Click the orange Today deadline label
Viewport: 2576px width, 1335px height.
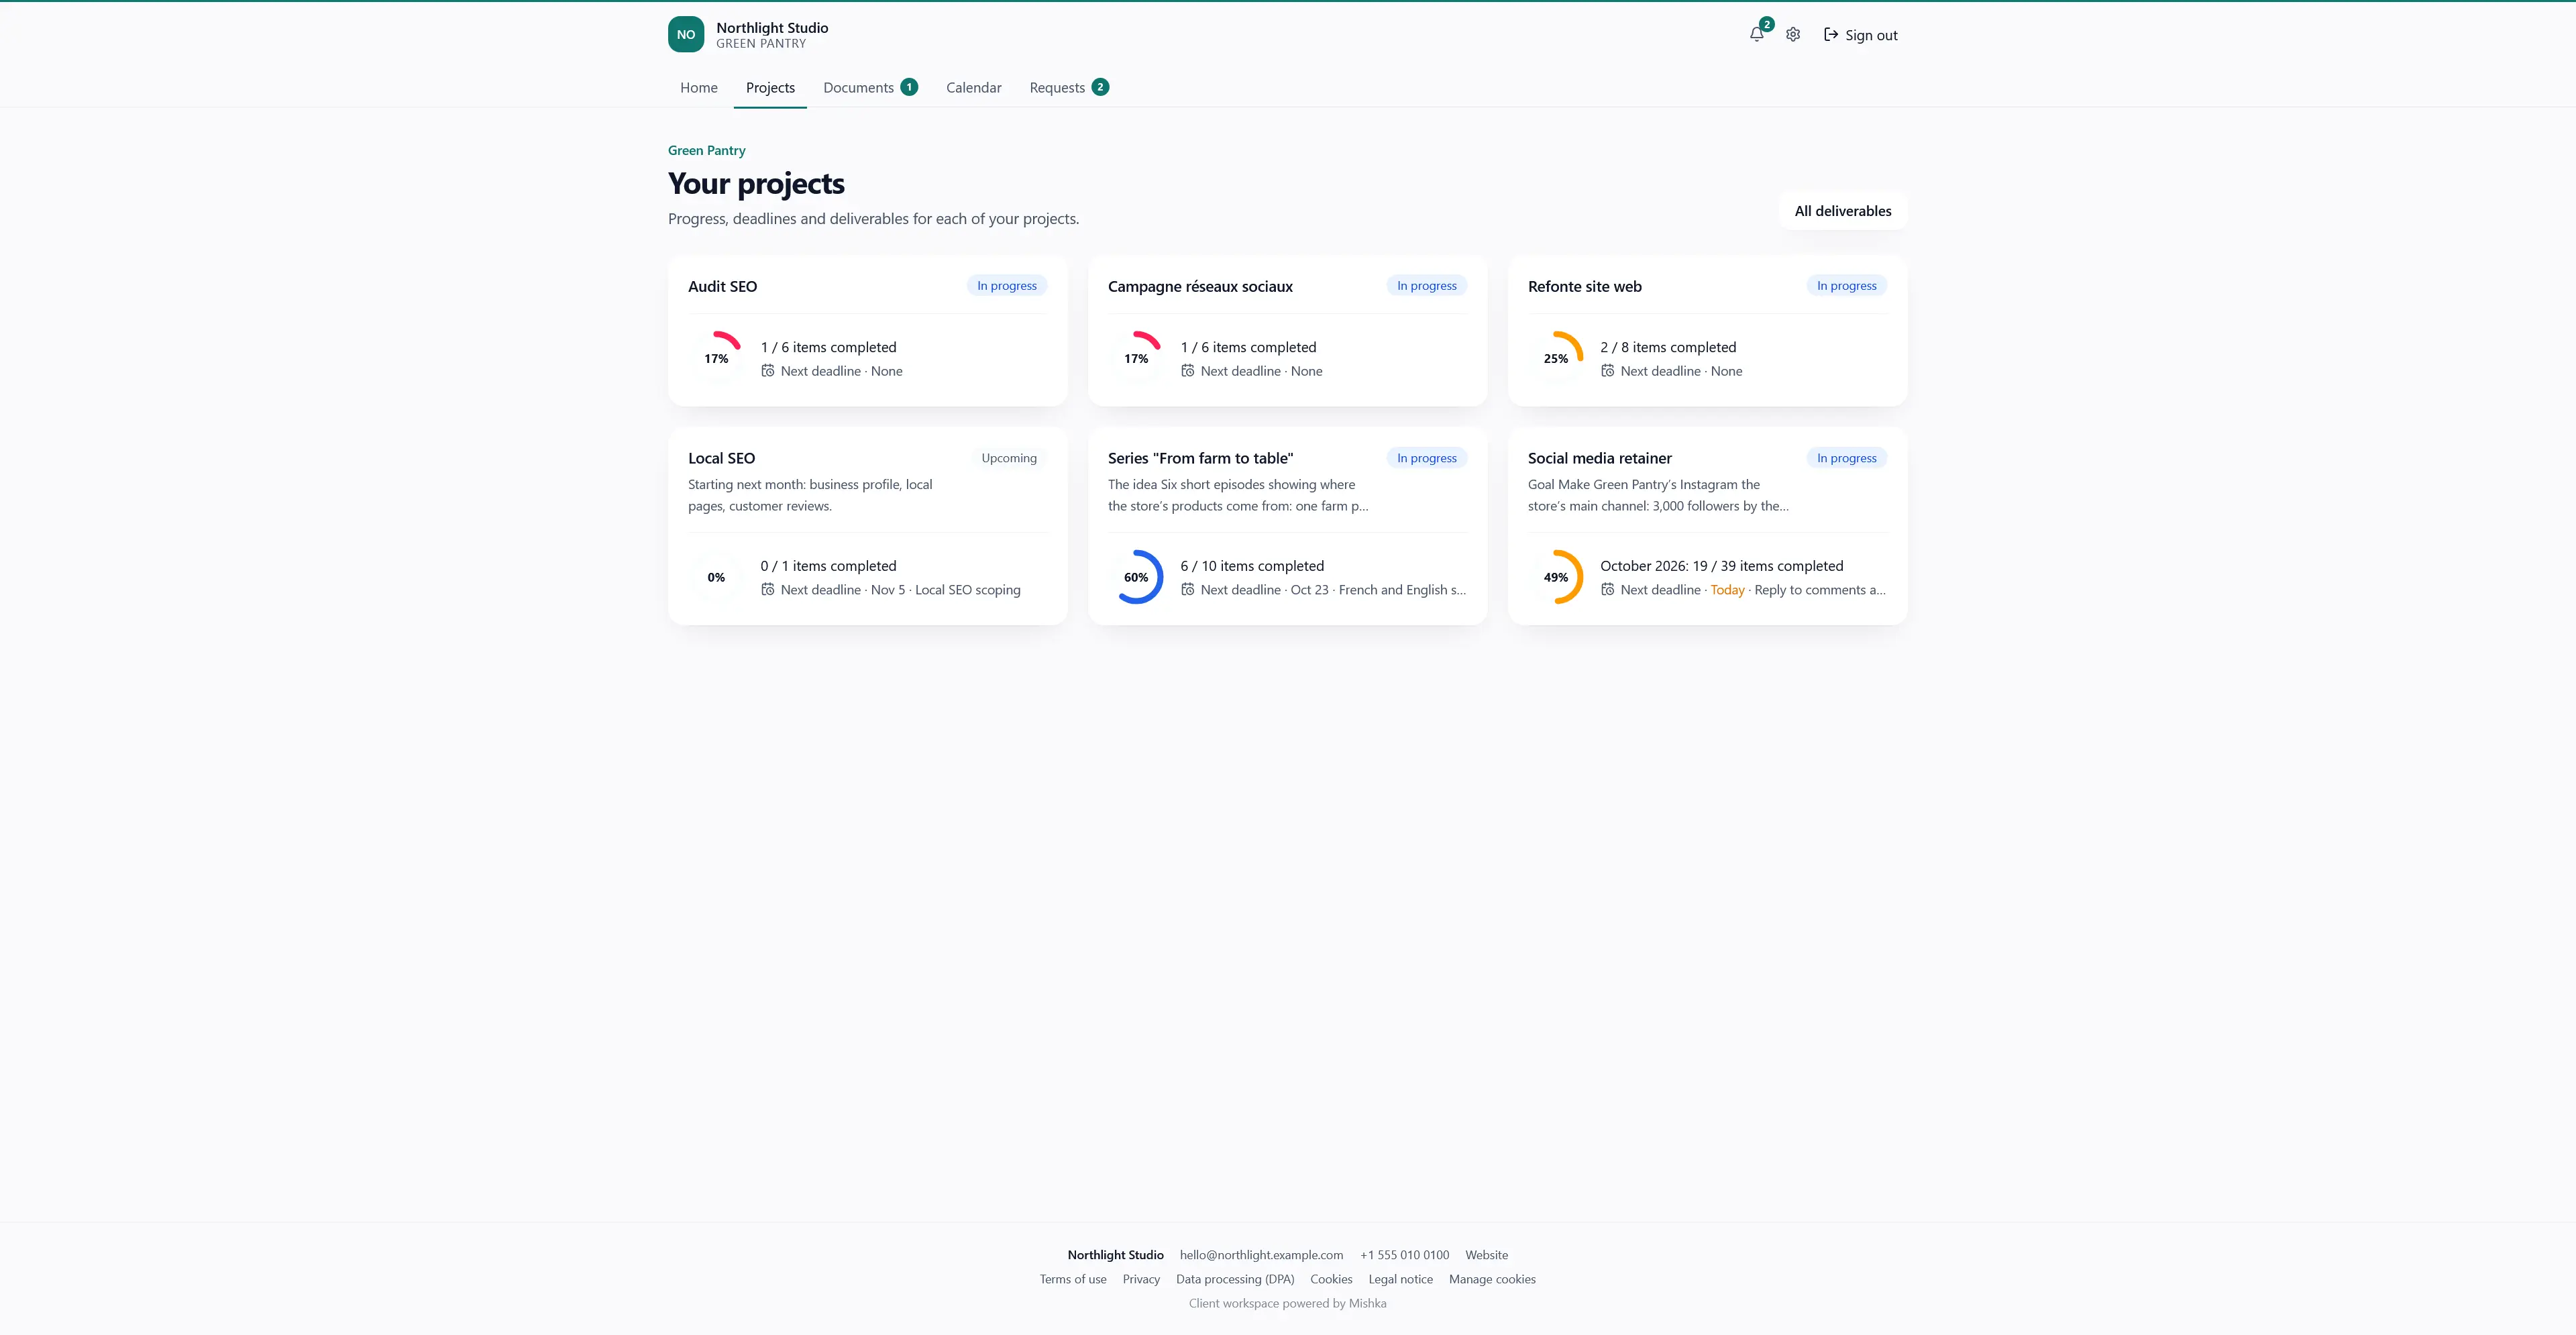pos(1727,590)
